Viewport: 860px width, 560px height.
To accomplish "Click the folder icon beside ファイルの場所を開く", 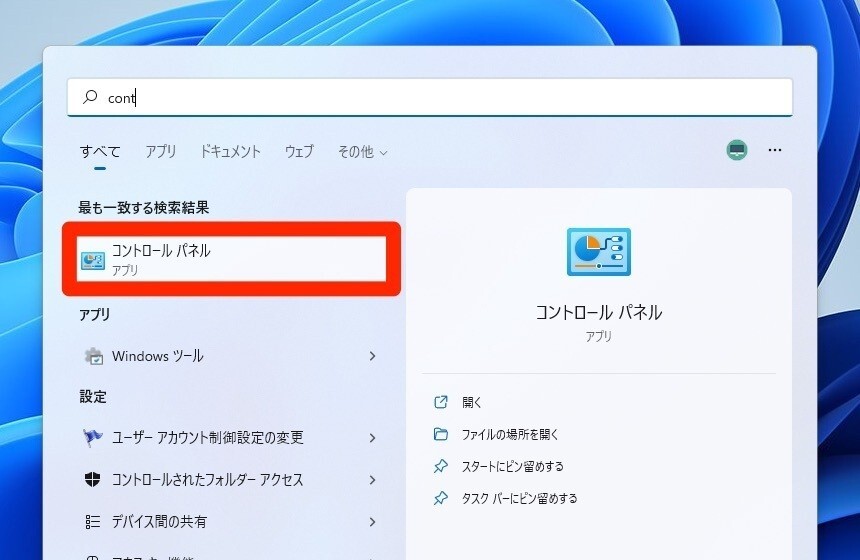I will (440, 434).
